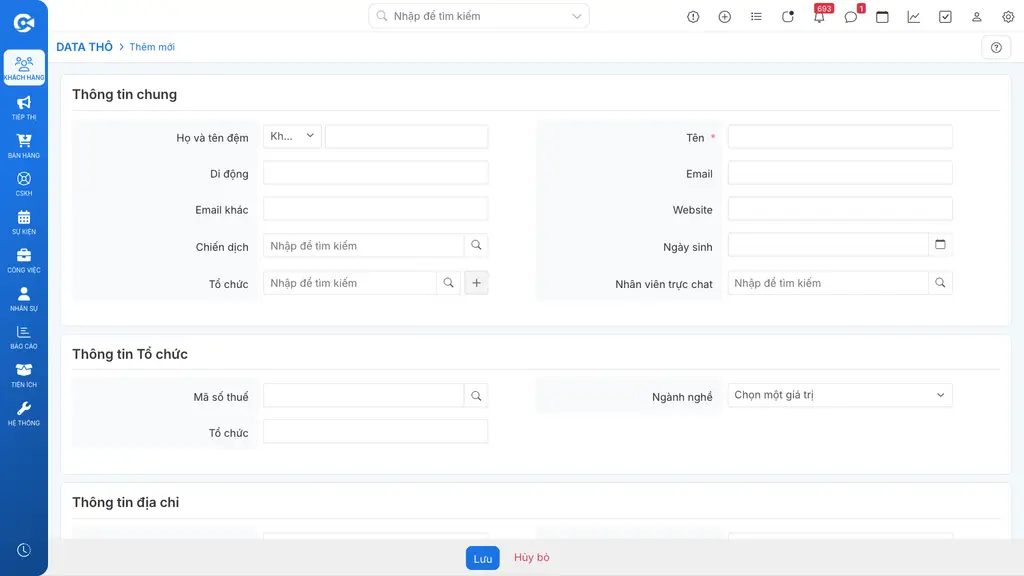The height and width of the screenshot is (576, 1024).
Task: Open the CSKH lifebuoy module
Action: pos(24,184)
